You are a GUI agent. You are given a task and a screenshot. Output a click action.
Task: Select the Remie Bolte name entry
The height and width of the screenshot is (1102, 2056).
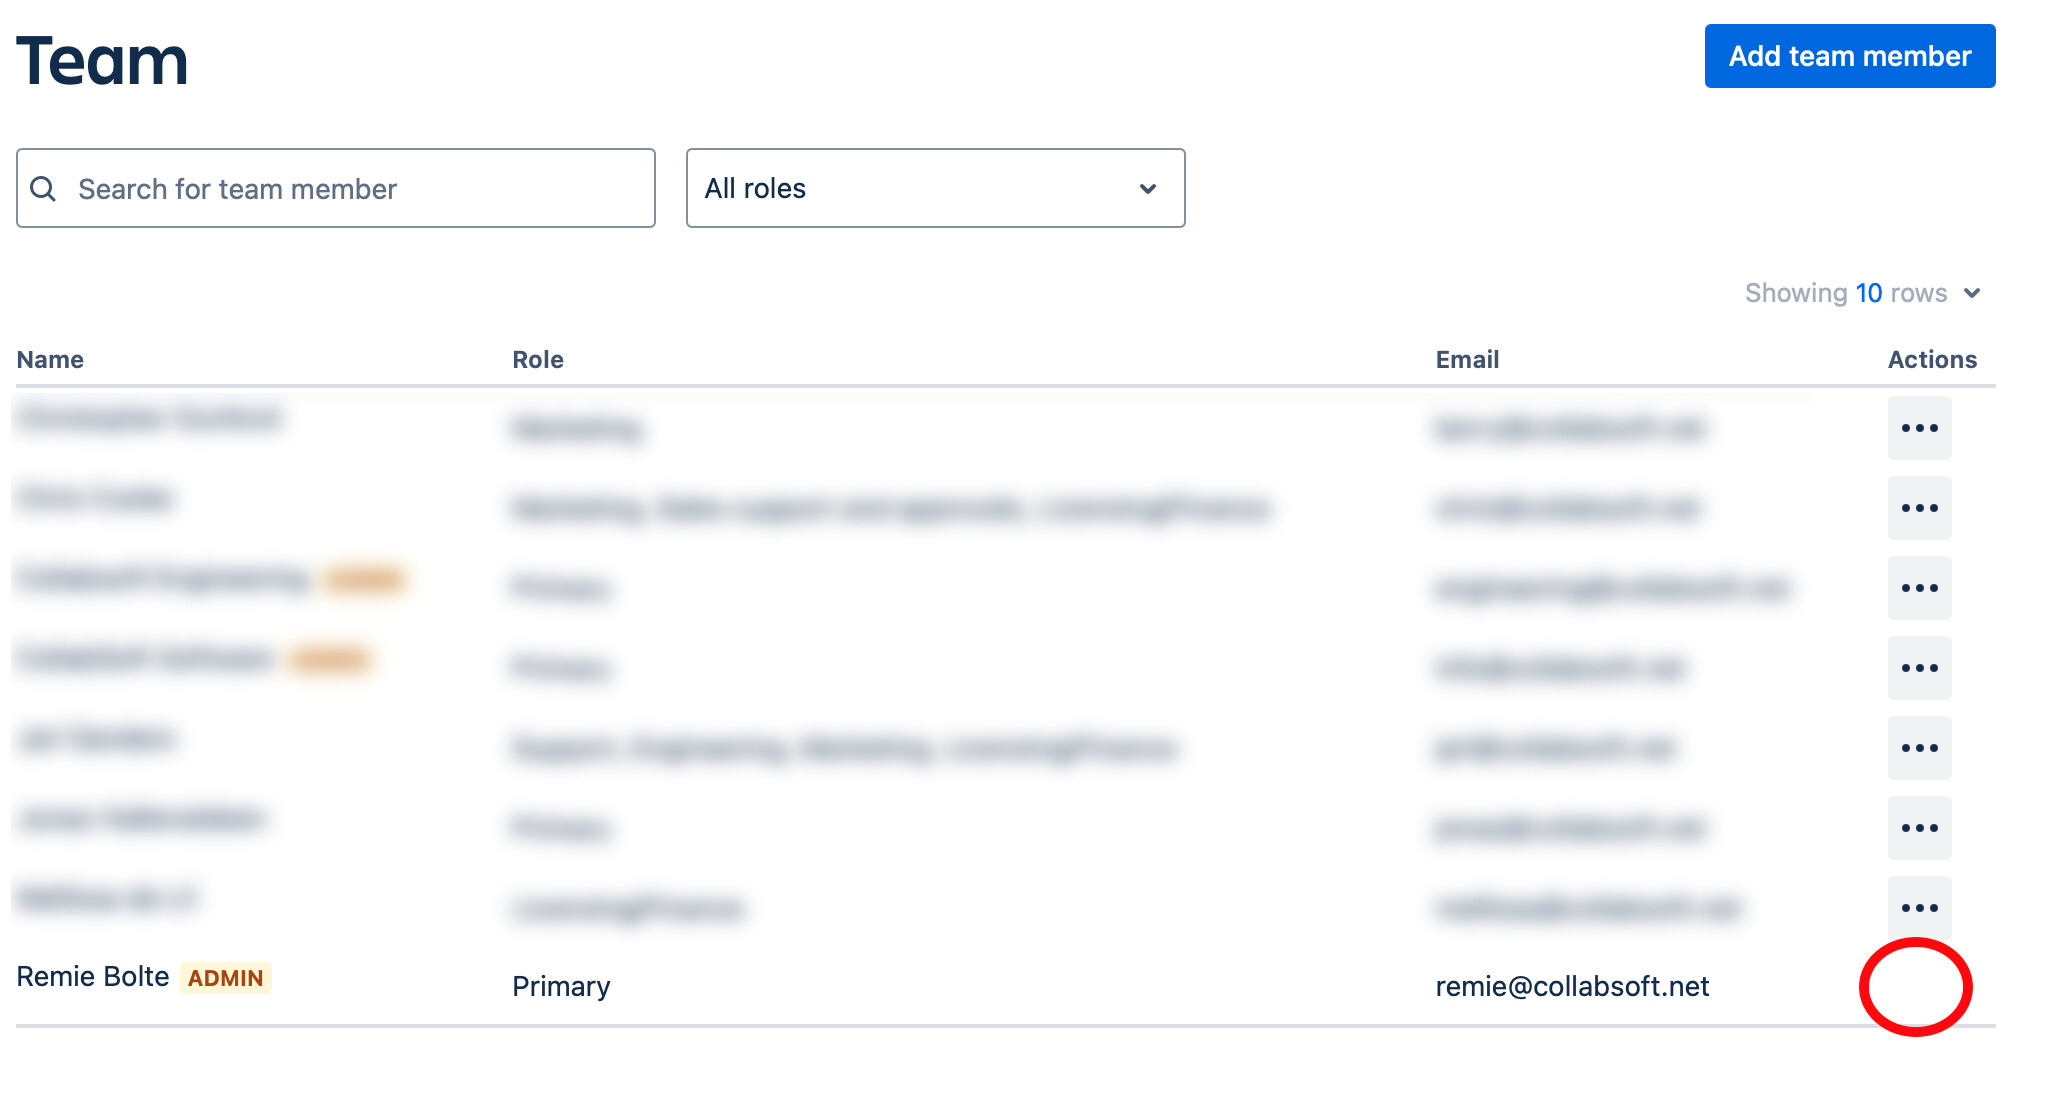[93, 977]
